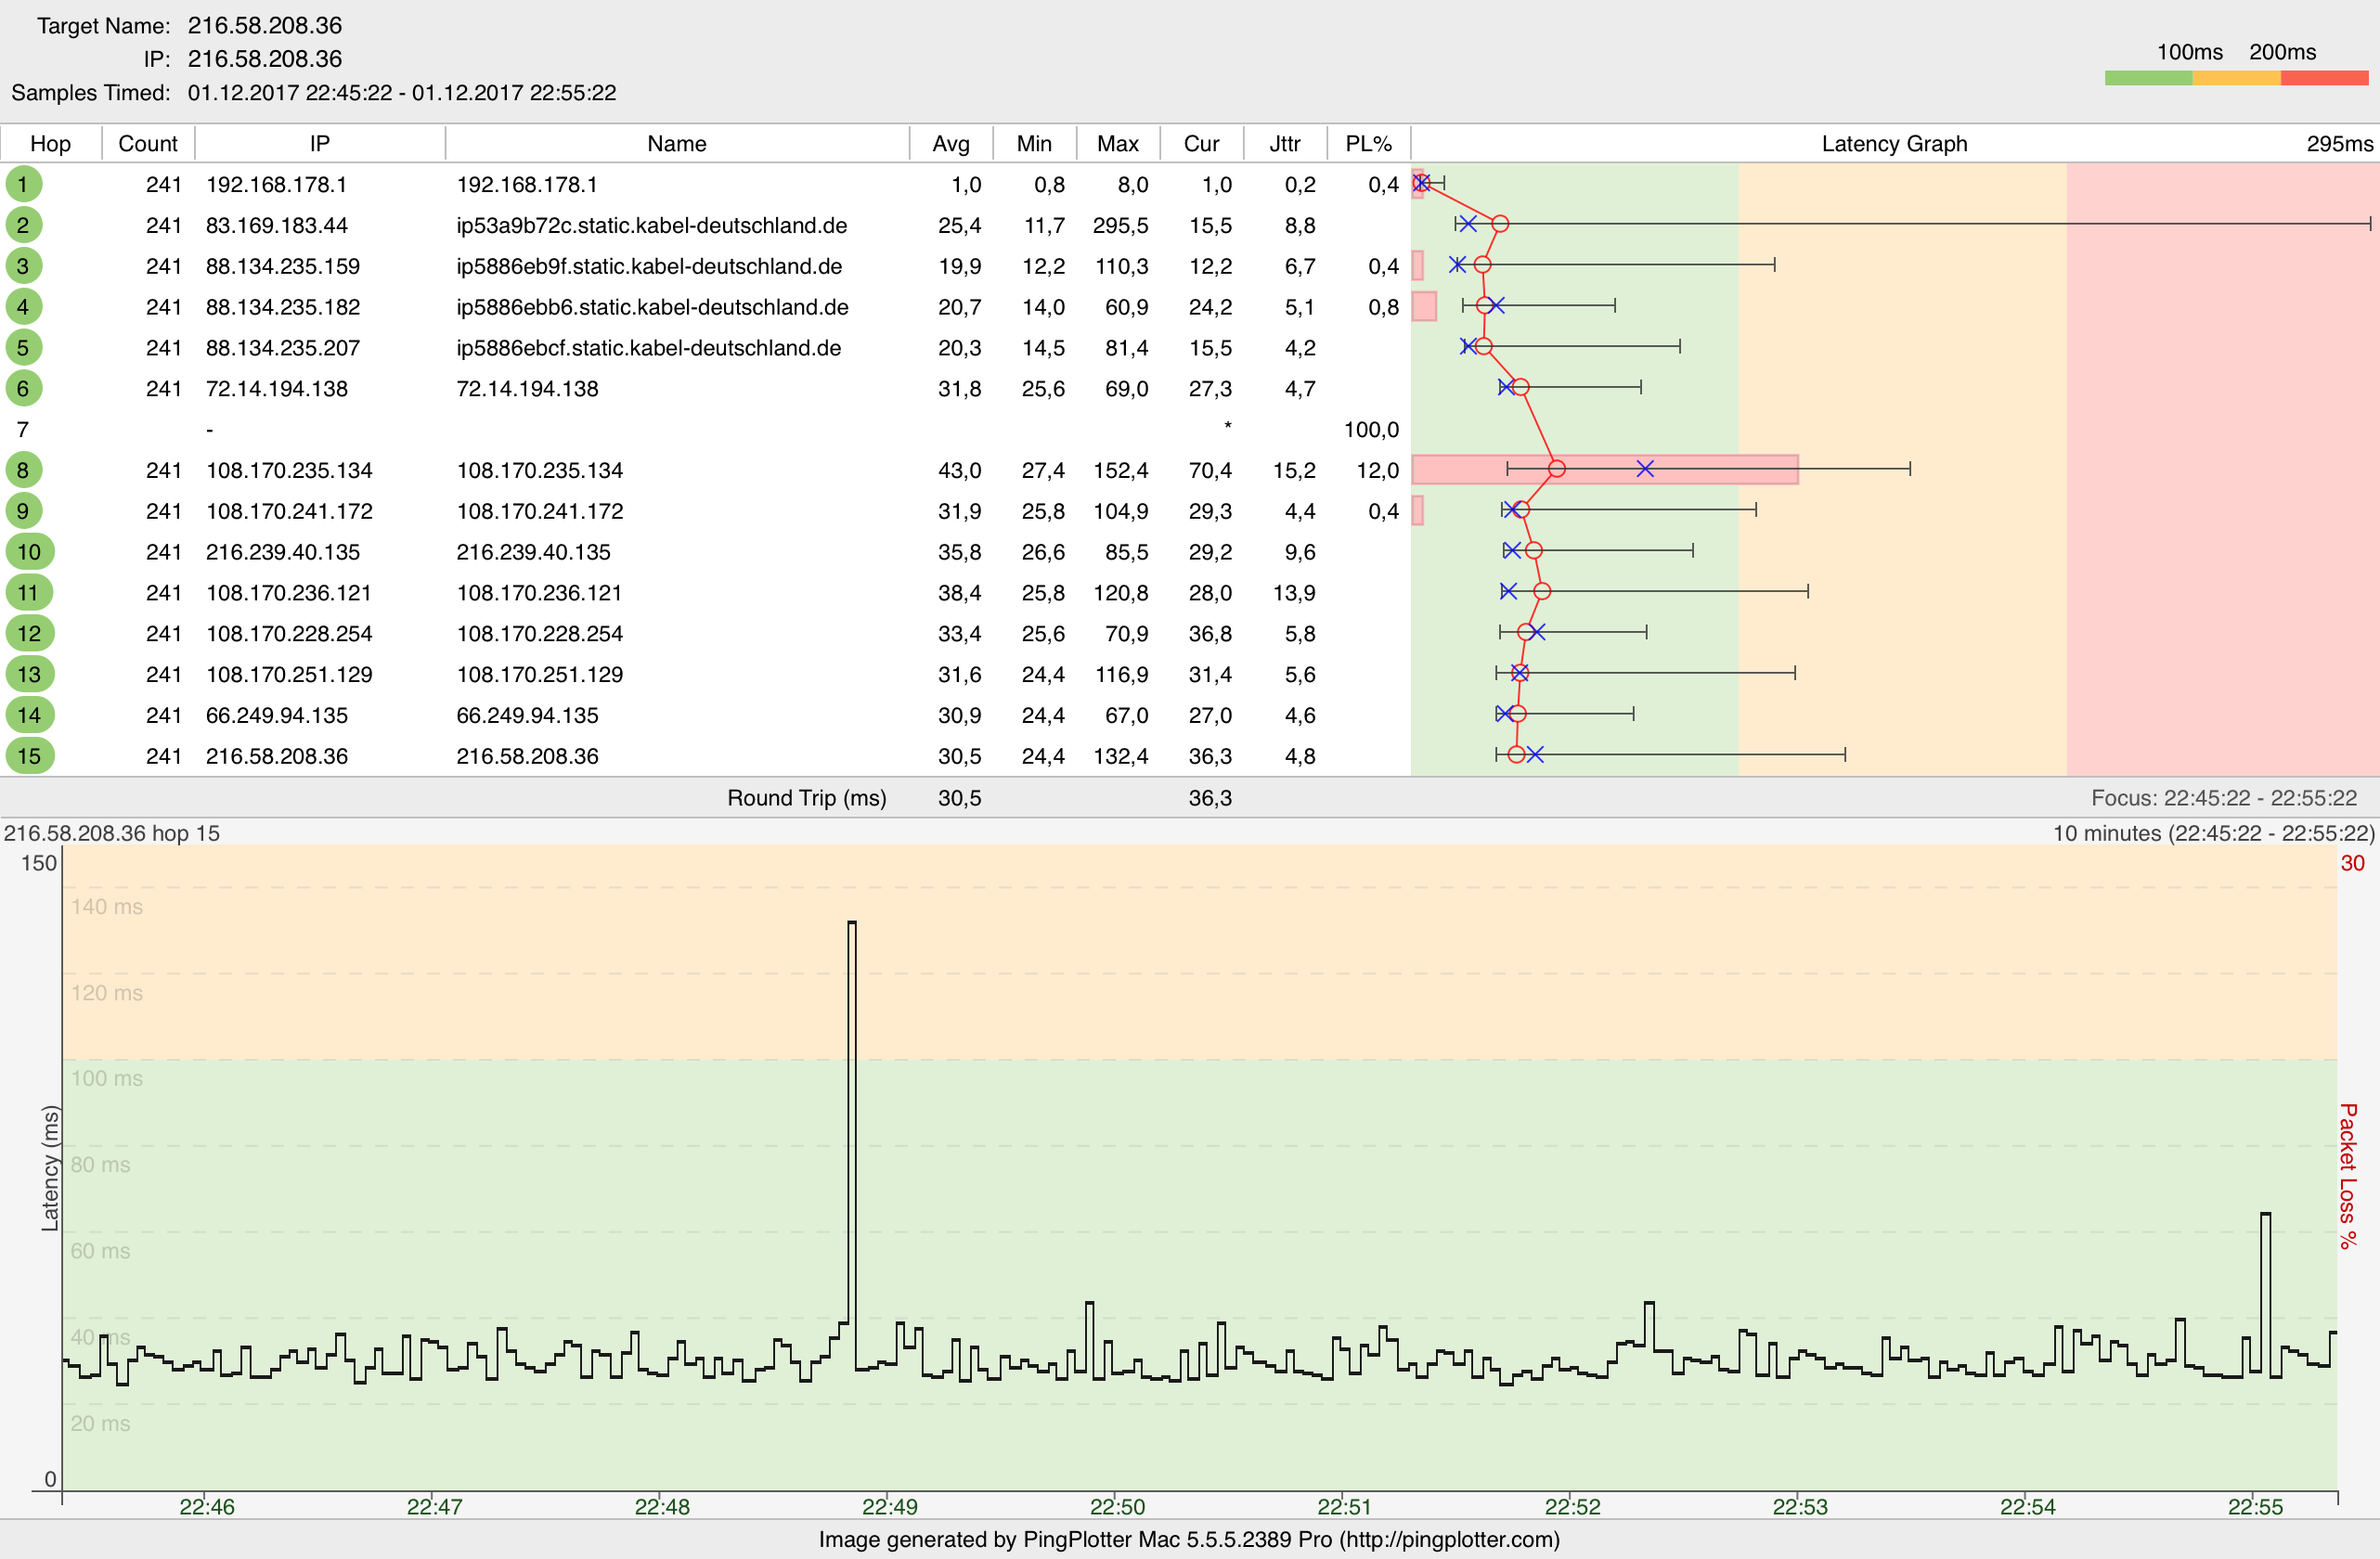Click jitter value 15,2 for hop 8
The width and height of the screenshot is (2380, 1559).
(1294, 470)
